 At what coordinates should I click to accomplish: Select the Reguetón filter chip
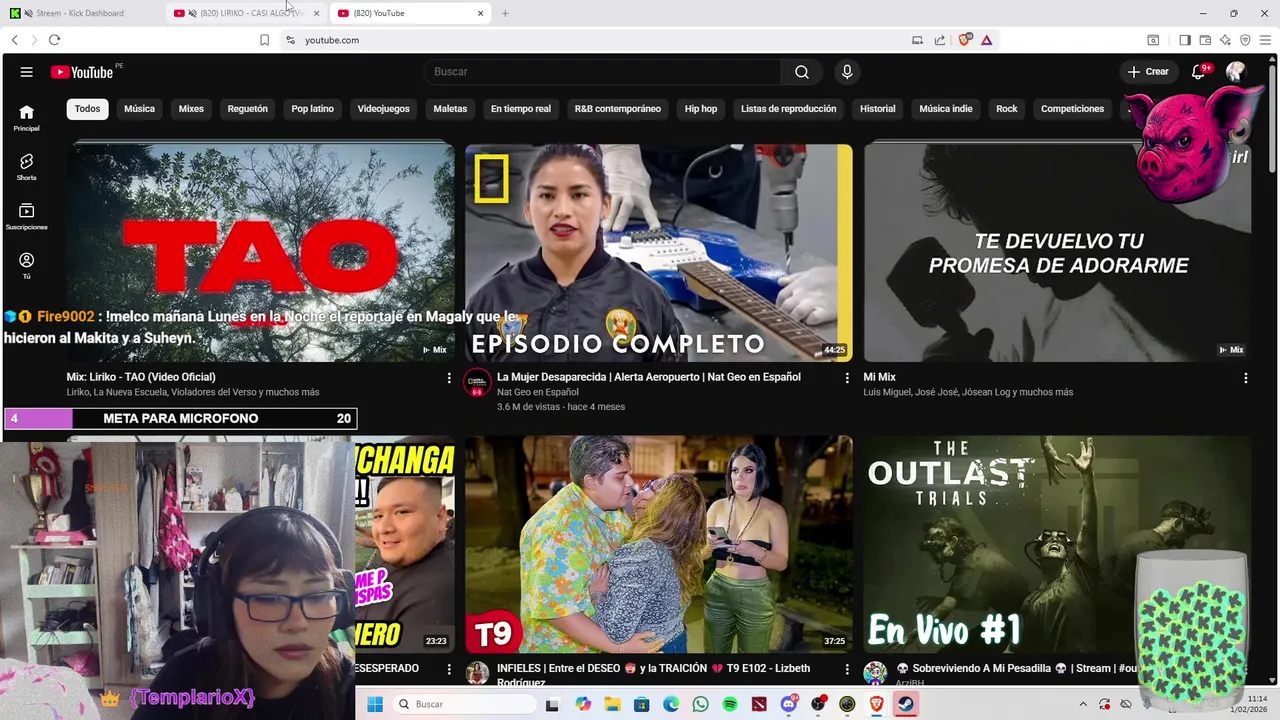(247, 109)
